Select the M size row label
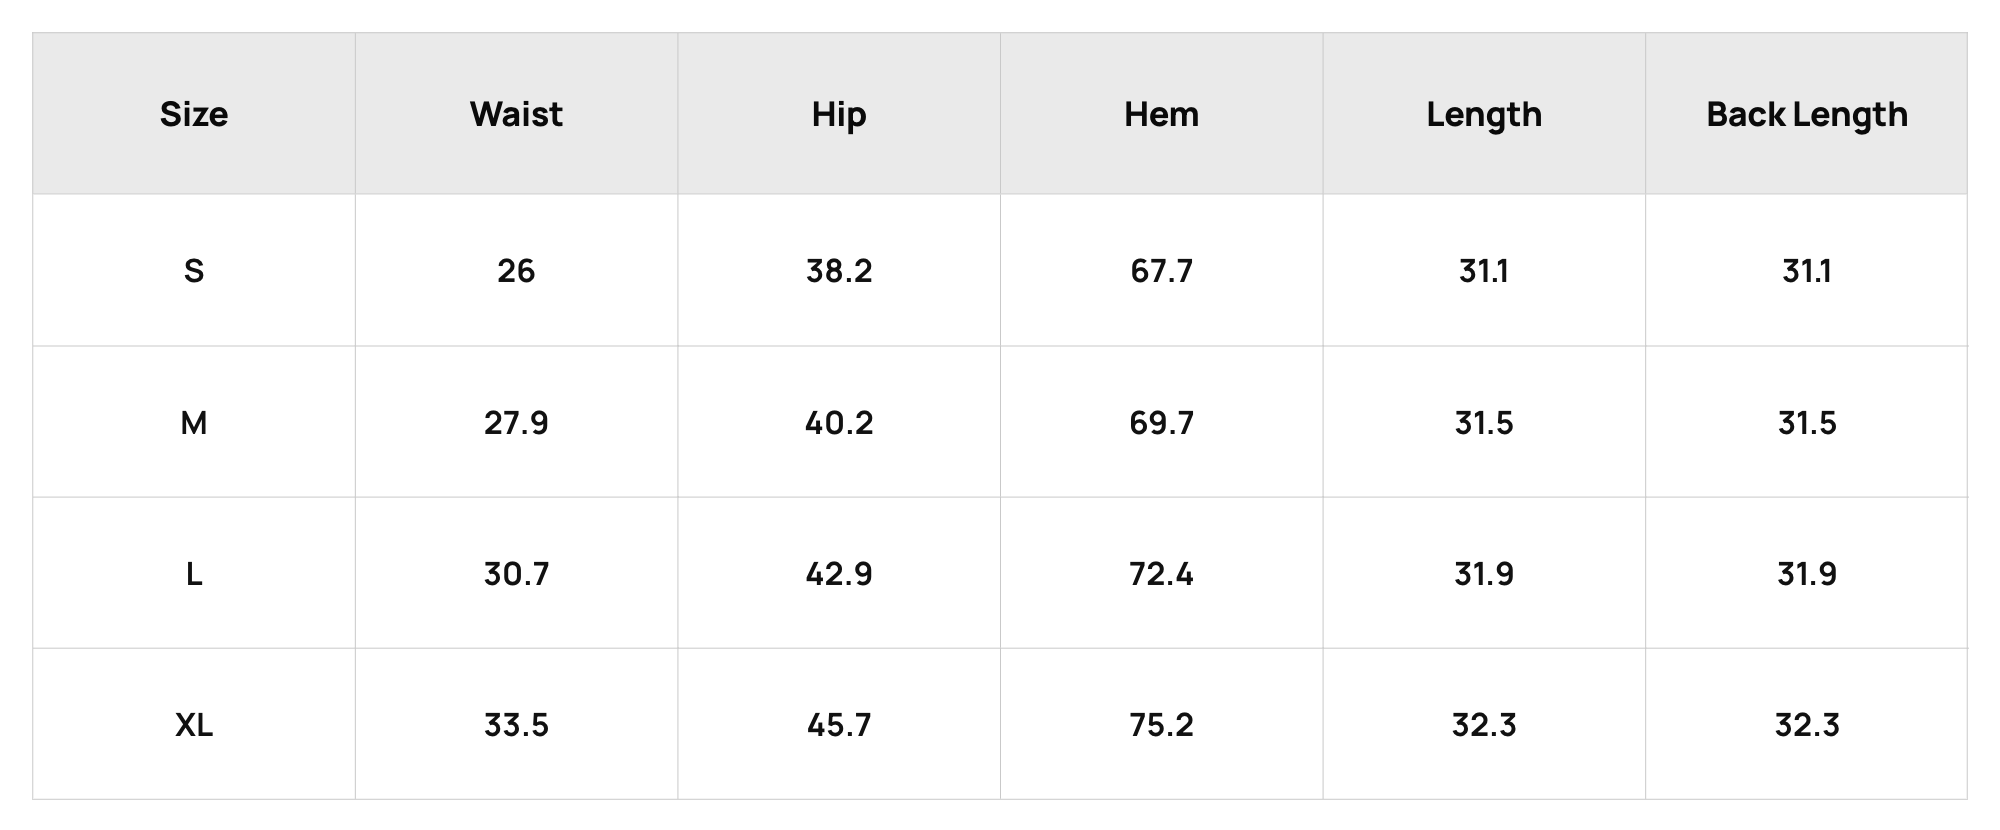The image size is (2000, 830). pos(194,423)
